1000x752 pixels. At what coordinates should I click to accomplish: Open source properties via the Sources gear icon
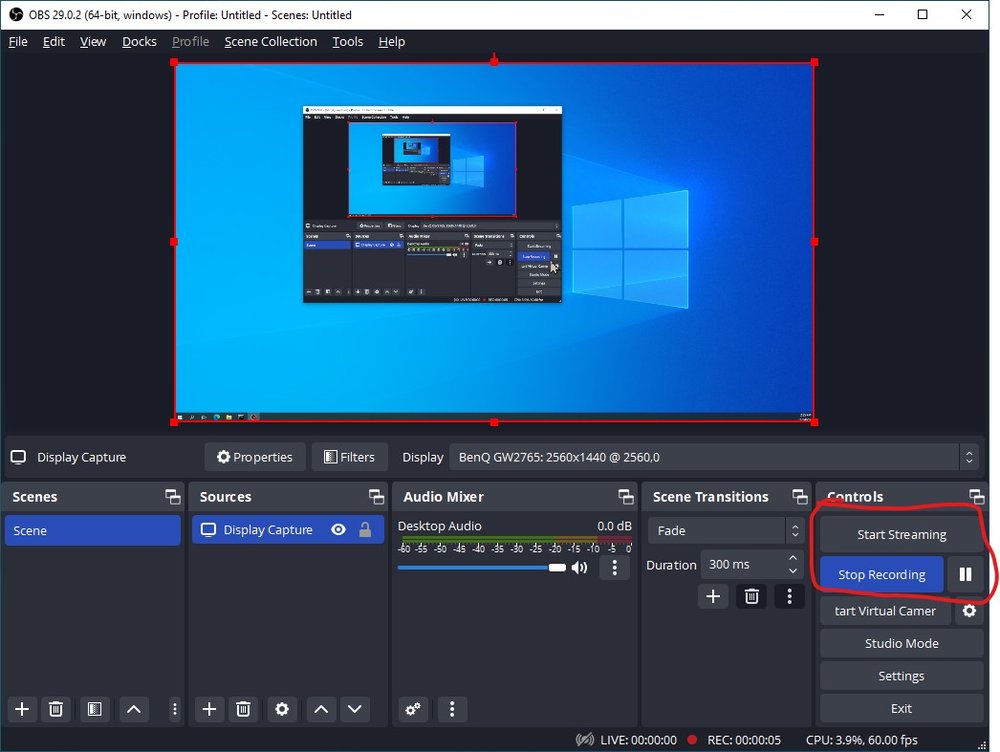282,709
